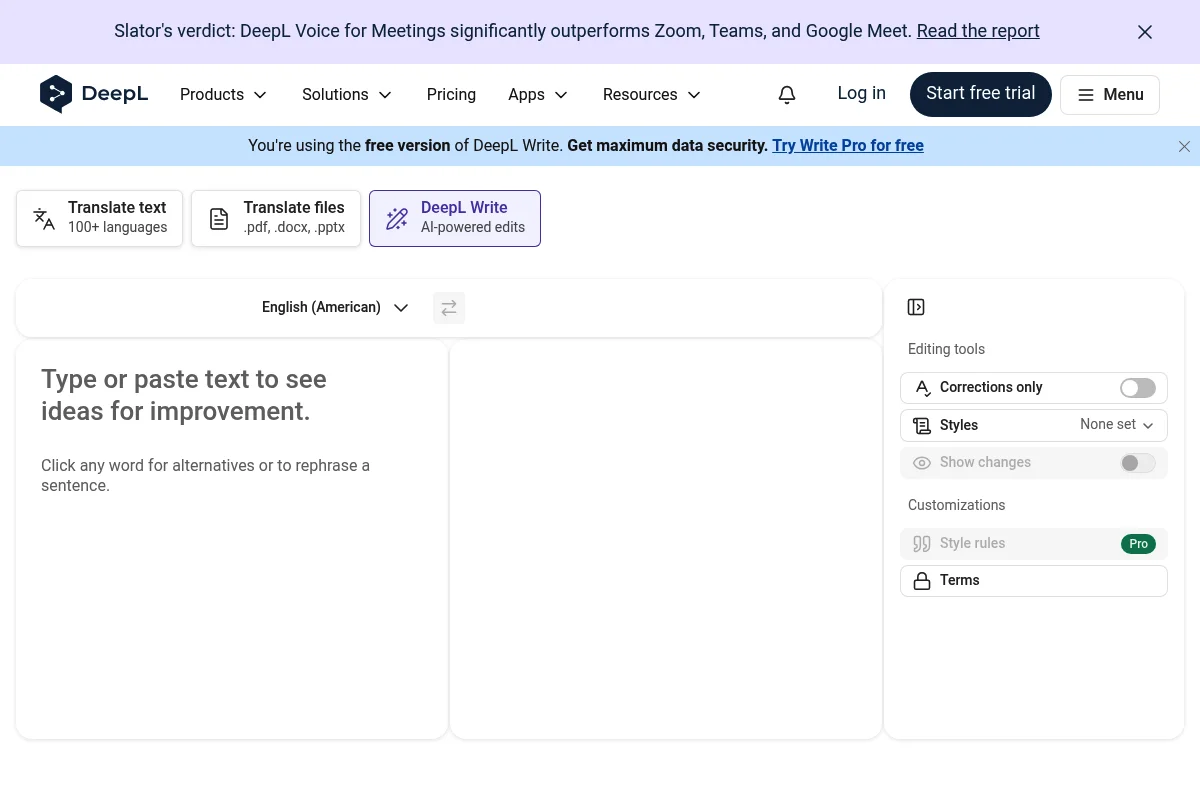Click the DeepL Write magic pen icon
The height and width of the screenshot is (800, 1200).
(397, 219)
